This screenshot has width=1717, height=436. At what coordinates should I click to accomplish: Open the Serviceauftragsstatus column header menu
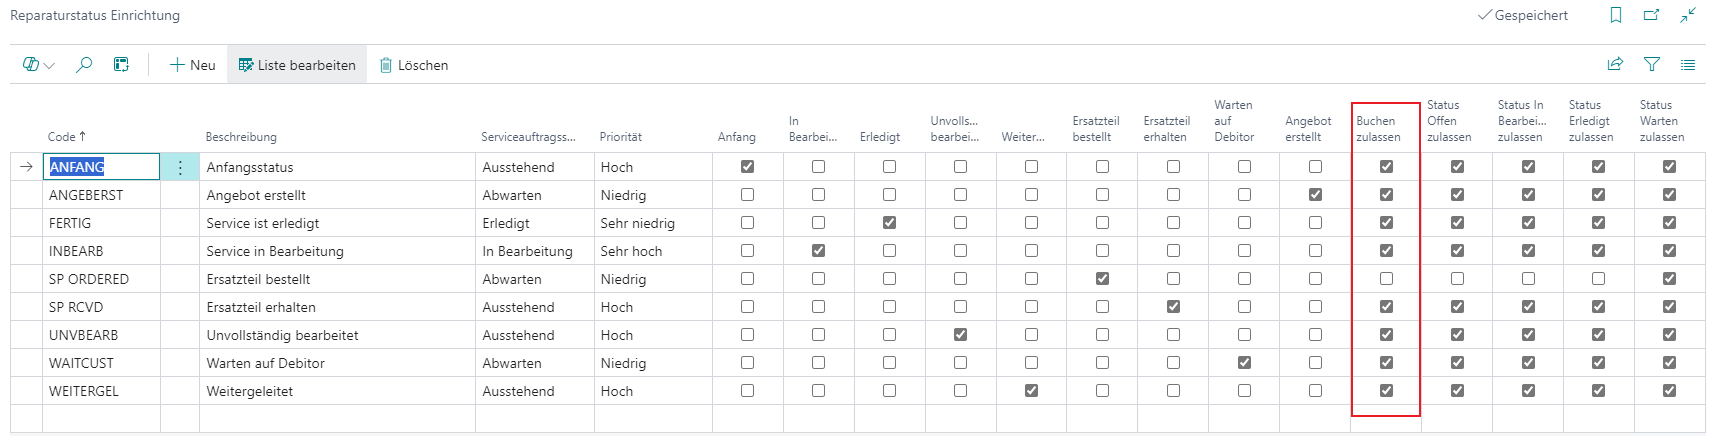[x=528, y=137]
